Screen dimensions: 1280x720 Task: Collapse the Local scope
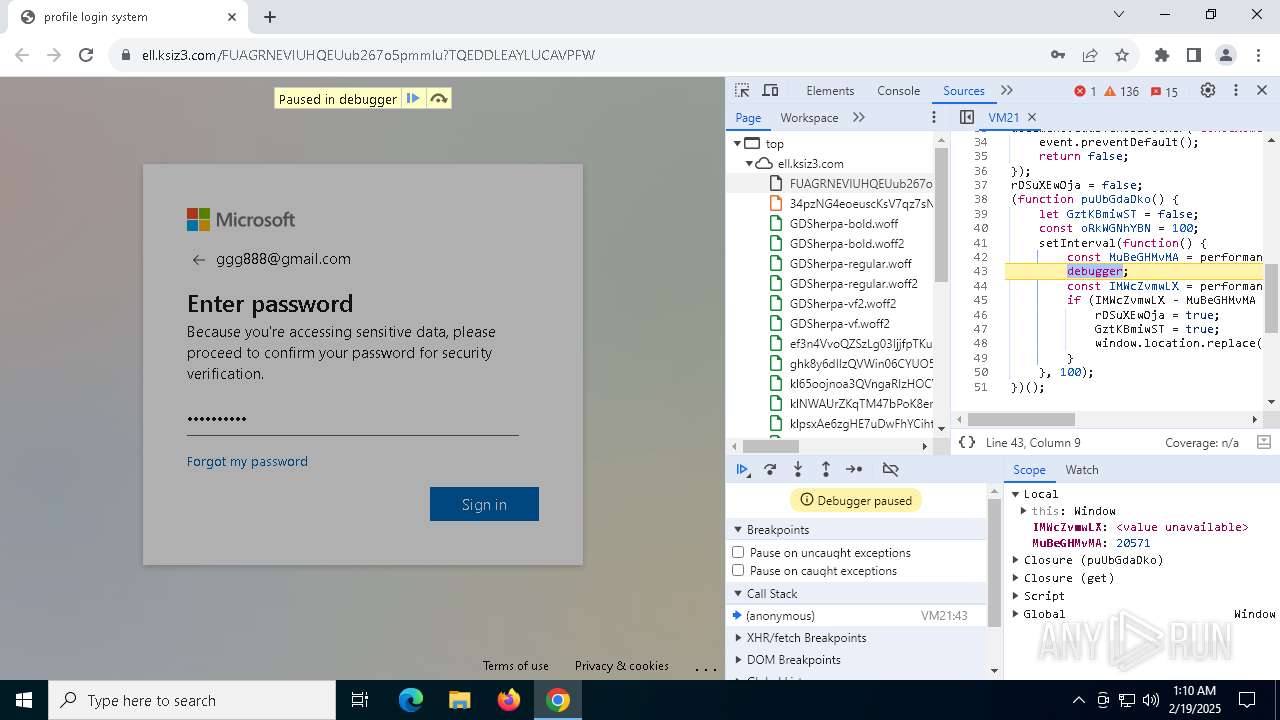pos(1015,494)
